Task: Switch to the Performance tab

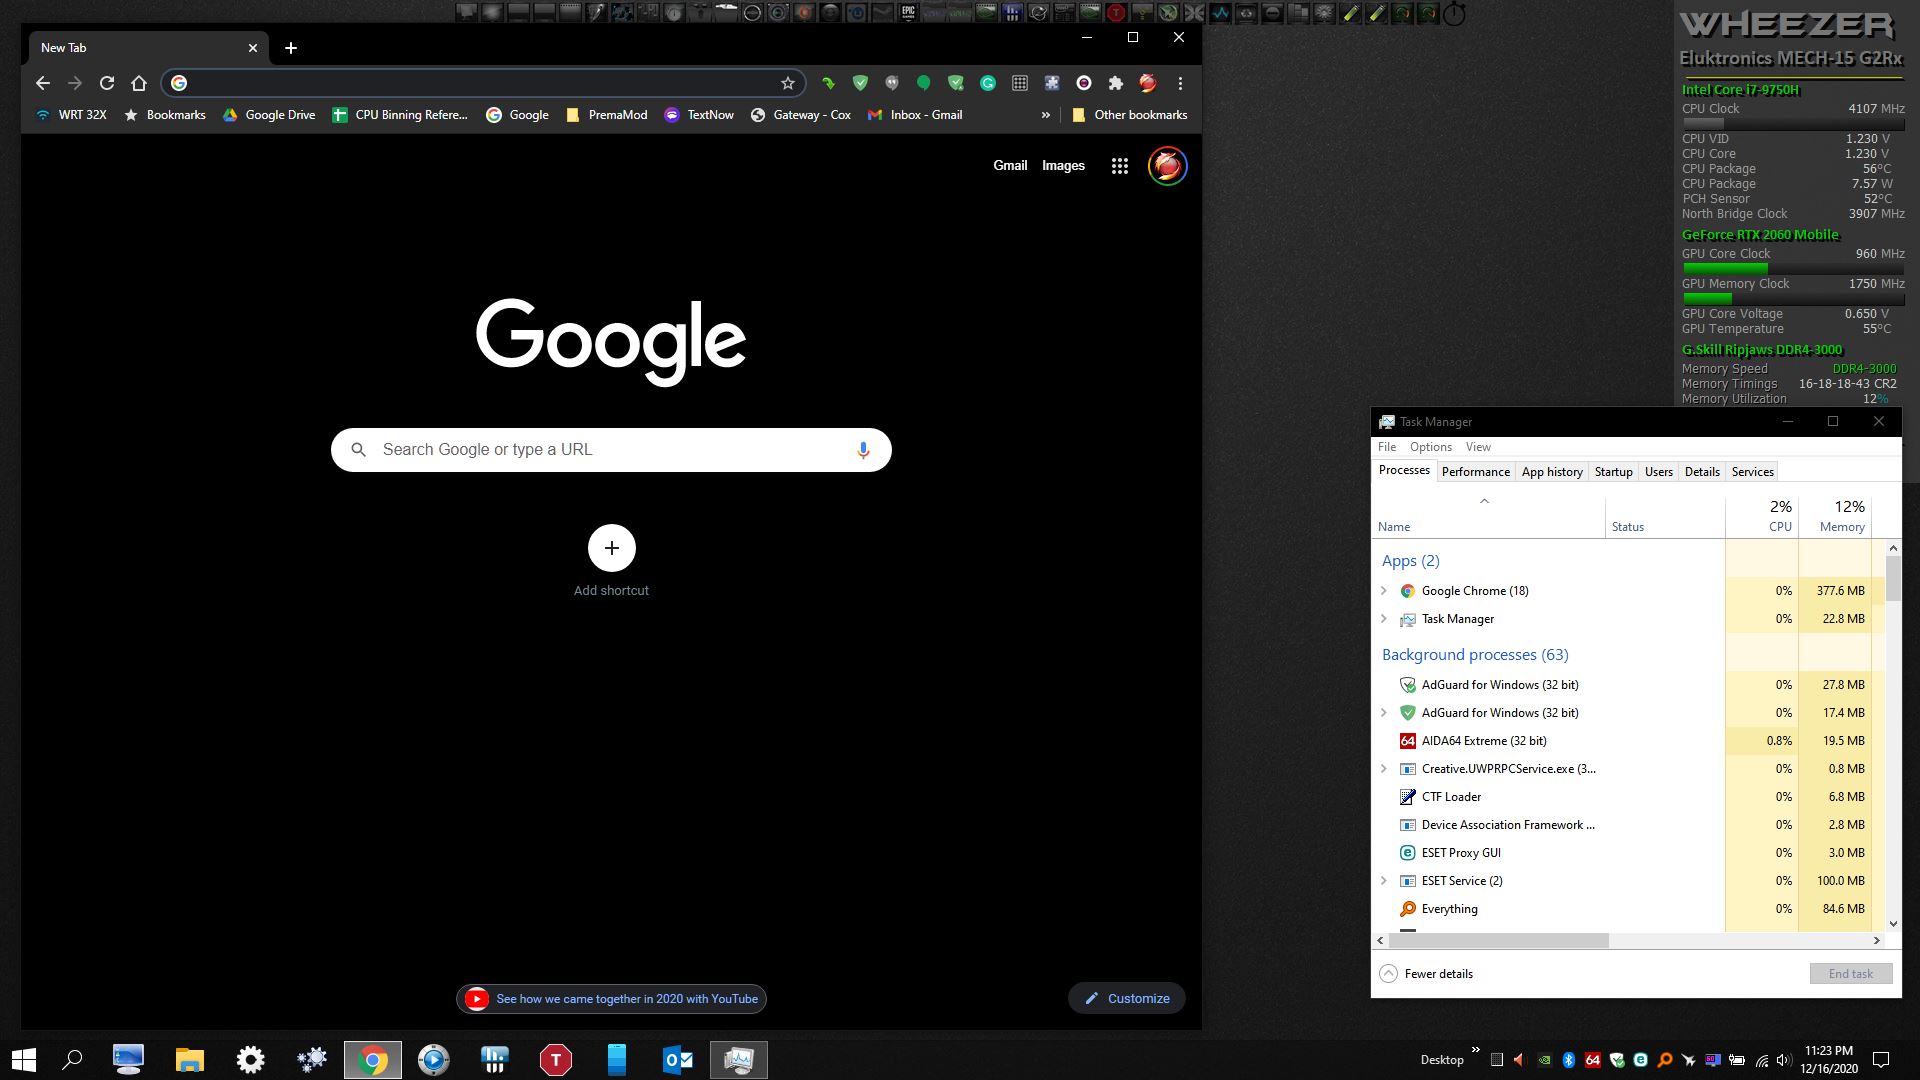Action: point(1476,472)
